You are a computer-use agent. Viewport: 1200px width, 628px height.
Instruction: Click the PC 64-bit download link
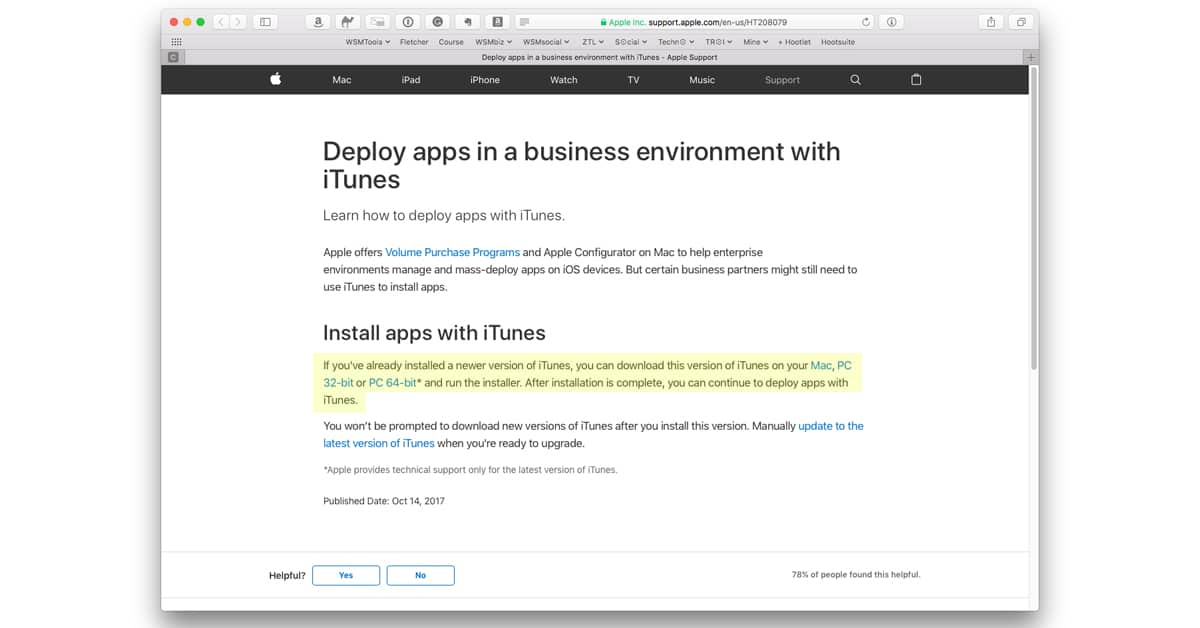392,383
